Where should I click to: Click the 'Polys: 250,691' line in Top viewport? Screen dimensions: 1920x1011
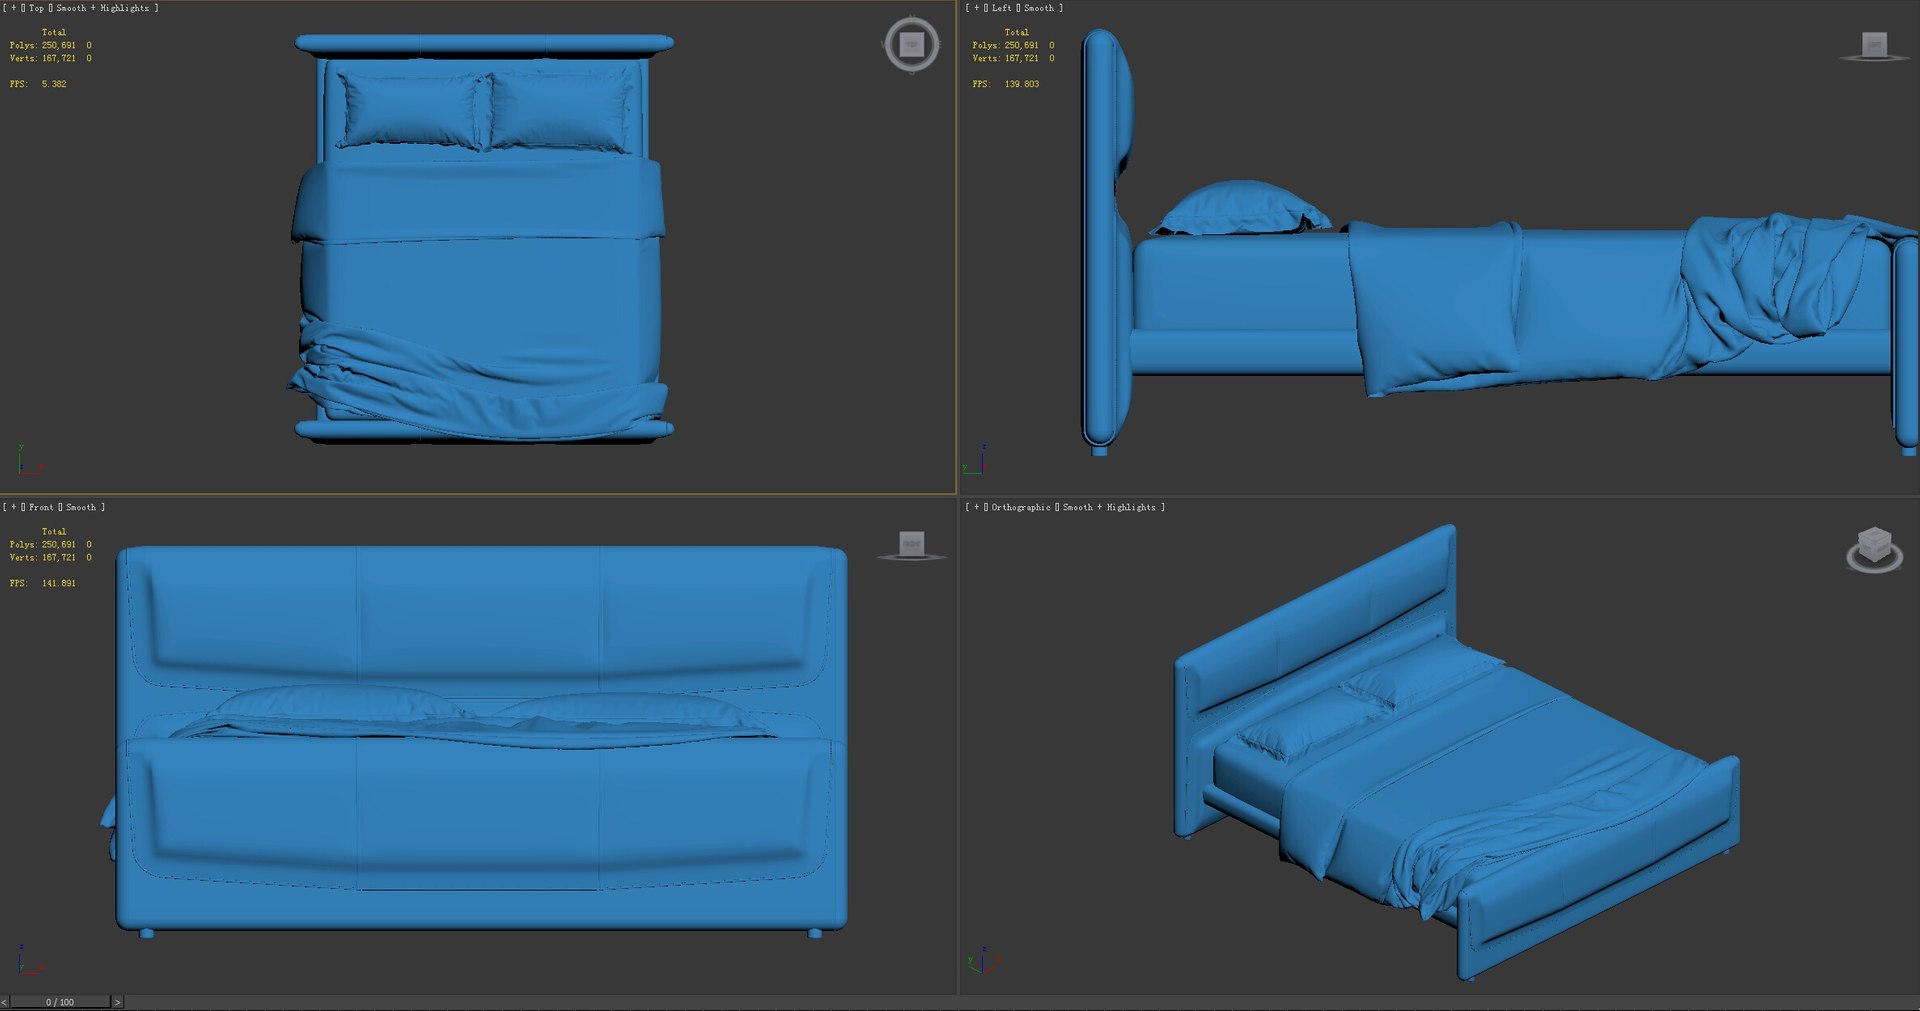pos(50,45)
